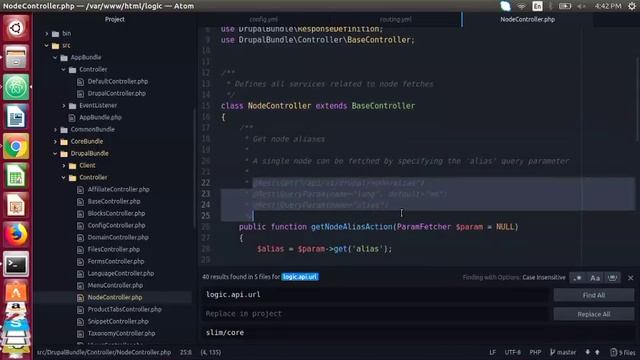Open LanguageController.php file
This screenshot has width=640, height=360.
click(x=121, y=273)
